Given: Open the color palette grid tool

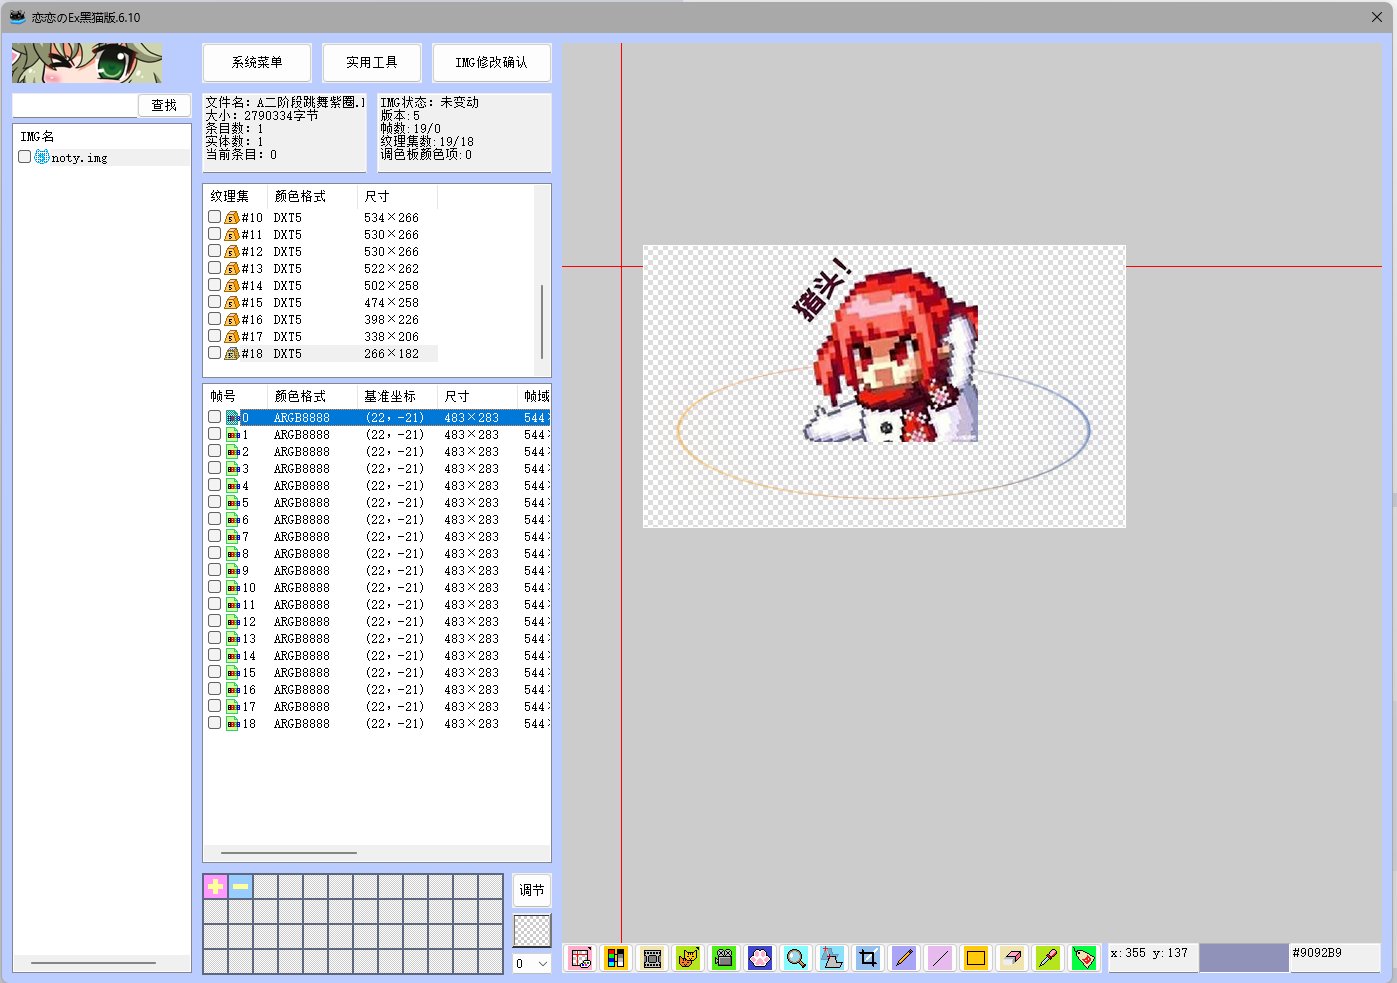Looking at the screenshot, I should point(616,958).
